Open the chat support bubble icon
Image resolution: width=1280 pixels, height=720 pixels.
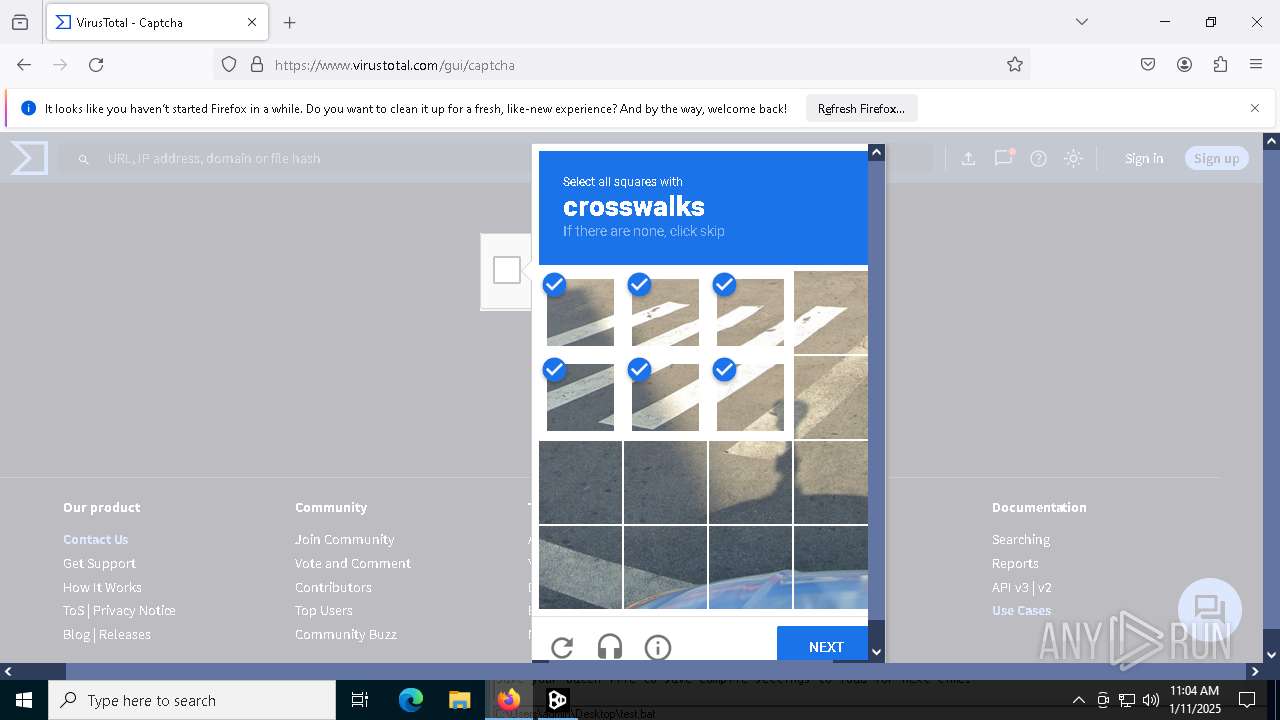(x=1210, y=609)
